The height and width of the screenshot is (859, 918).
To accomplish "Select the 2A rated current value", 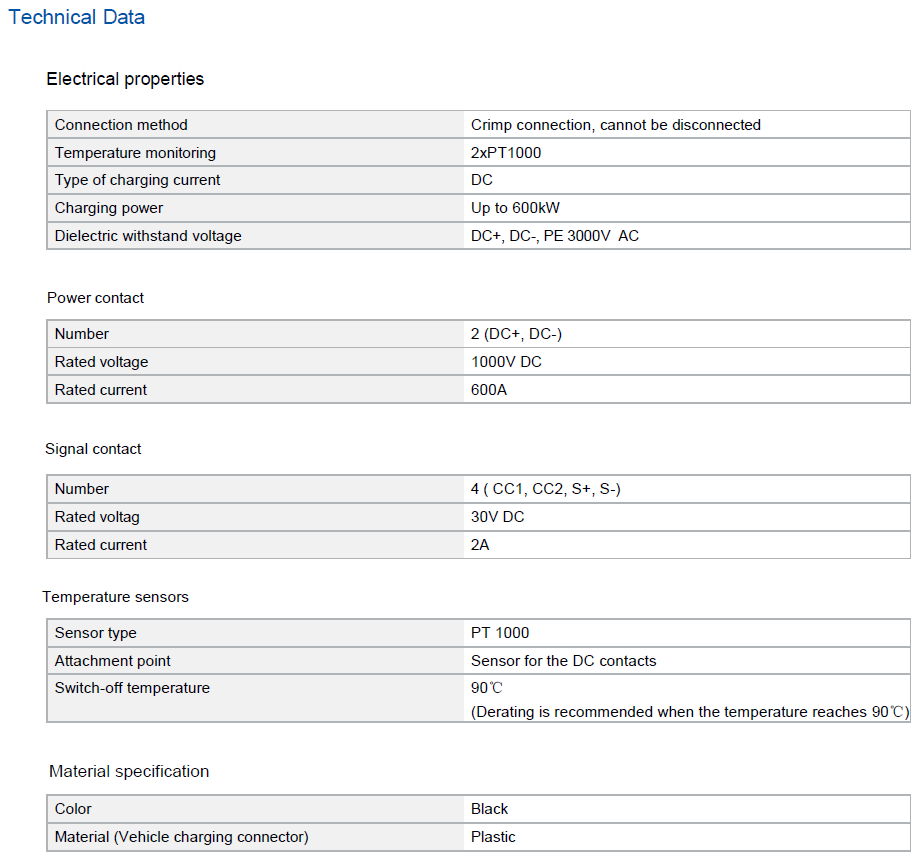I will point(480,545).
